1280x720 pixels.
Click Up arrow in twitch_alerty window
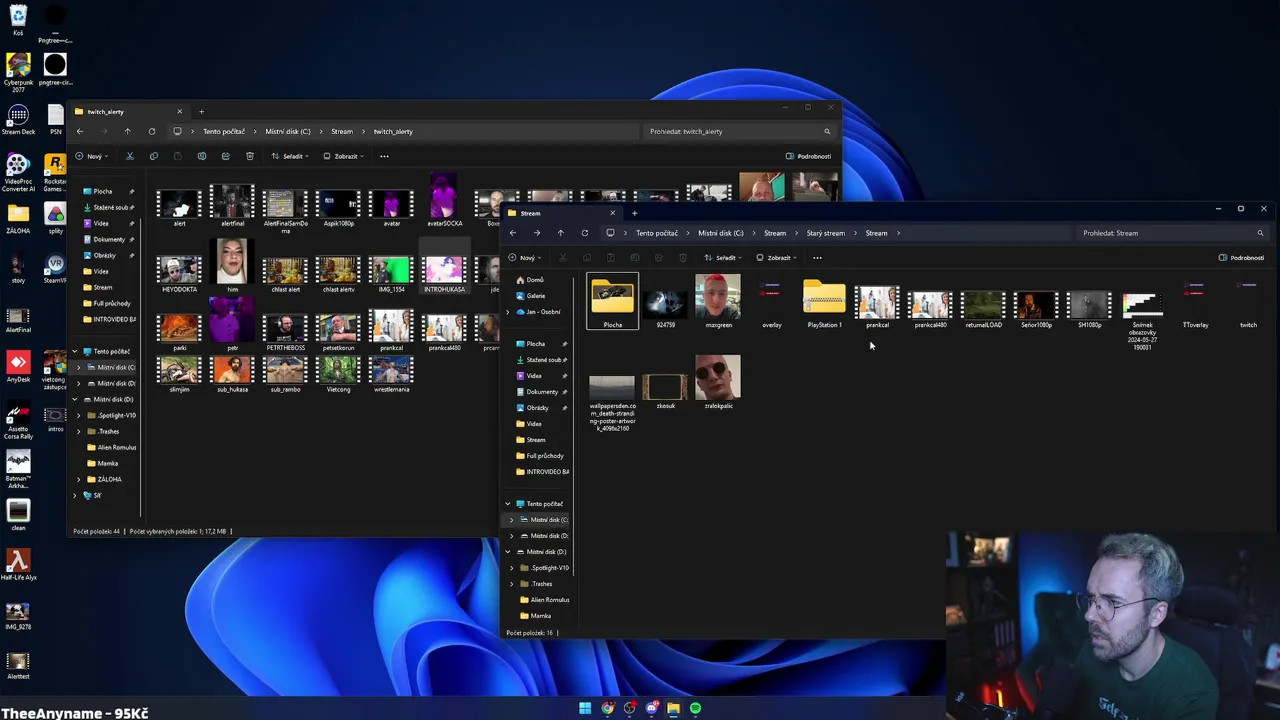[x=127, y=131]
